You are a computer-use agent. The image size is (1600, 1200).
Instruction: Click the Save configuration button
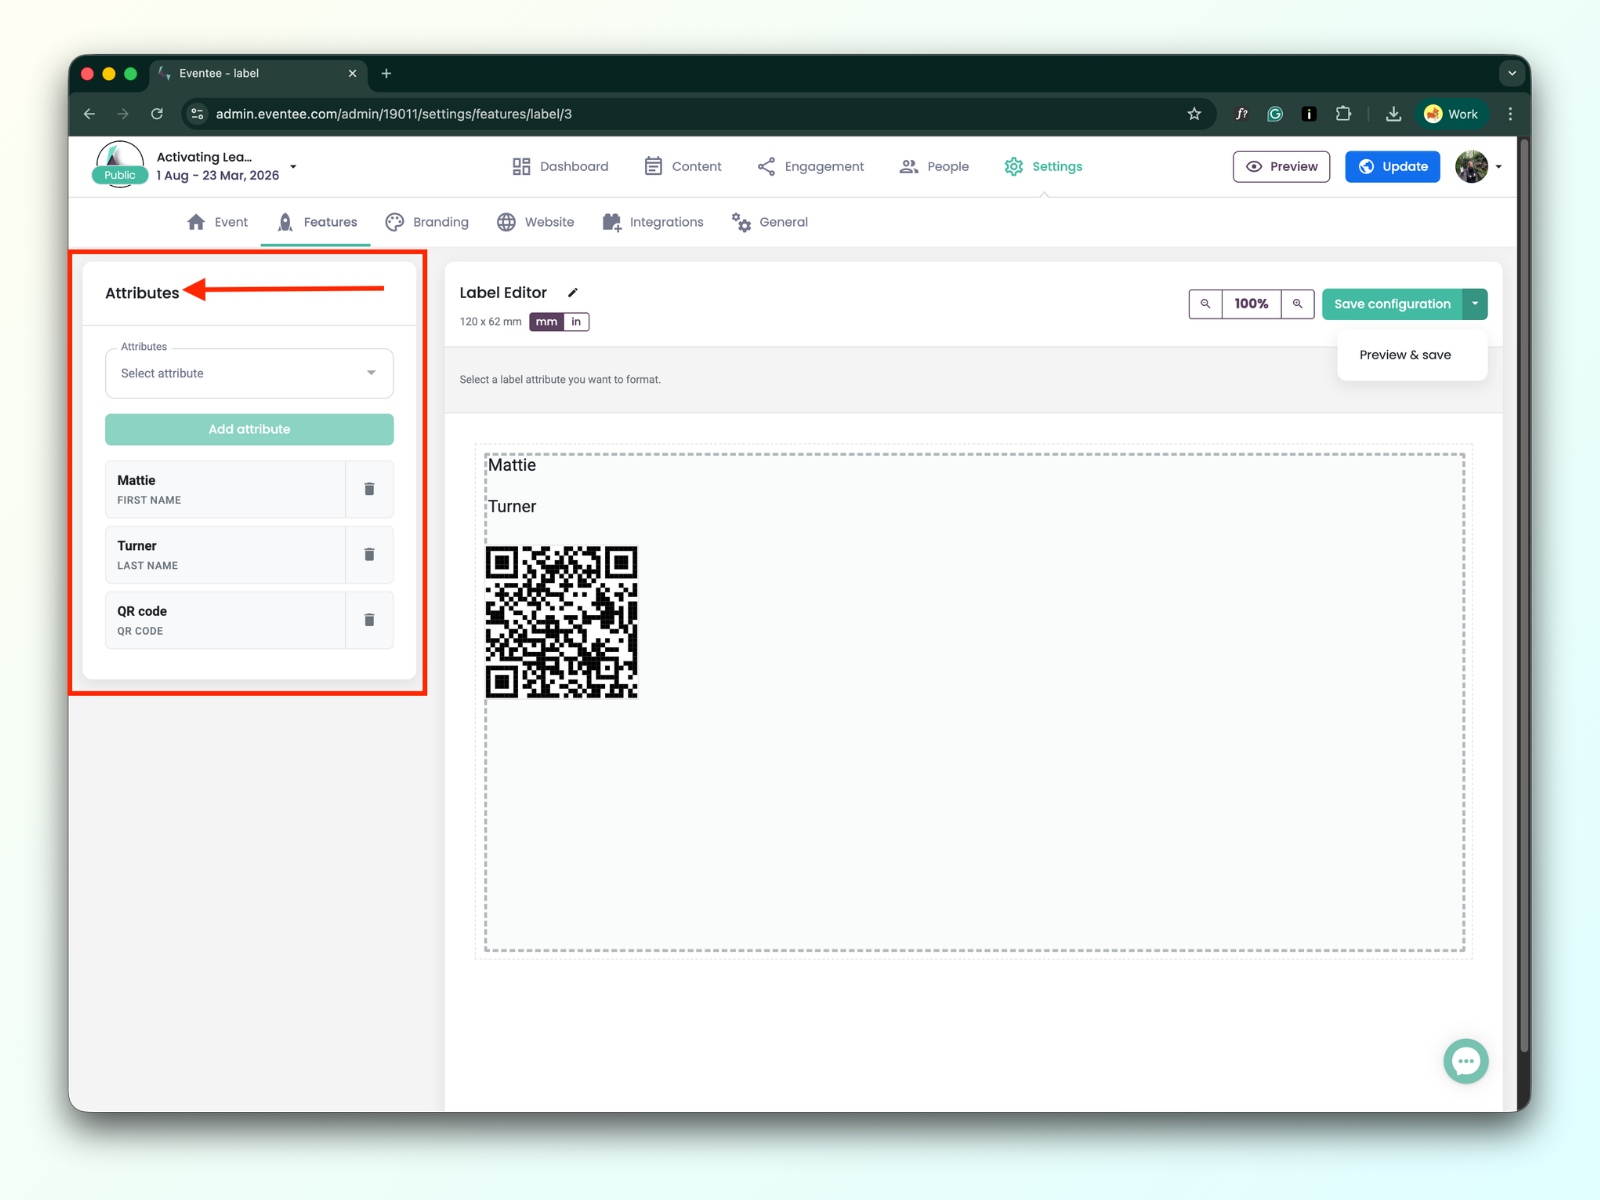1392,304
